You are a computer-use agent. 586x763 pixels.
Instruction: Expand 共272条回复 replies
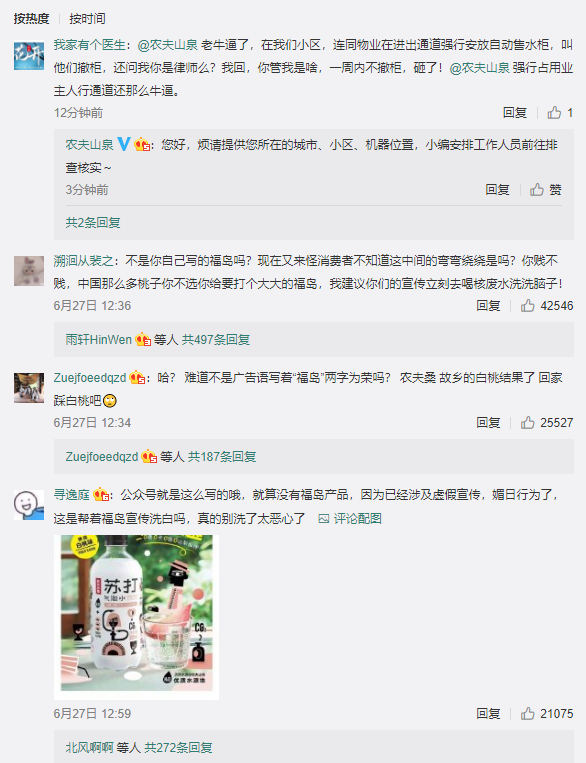[x=178, y=747]
